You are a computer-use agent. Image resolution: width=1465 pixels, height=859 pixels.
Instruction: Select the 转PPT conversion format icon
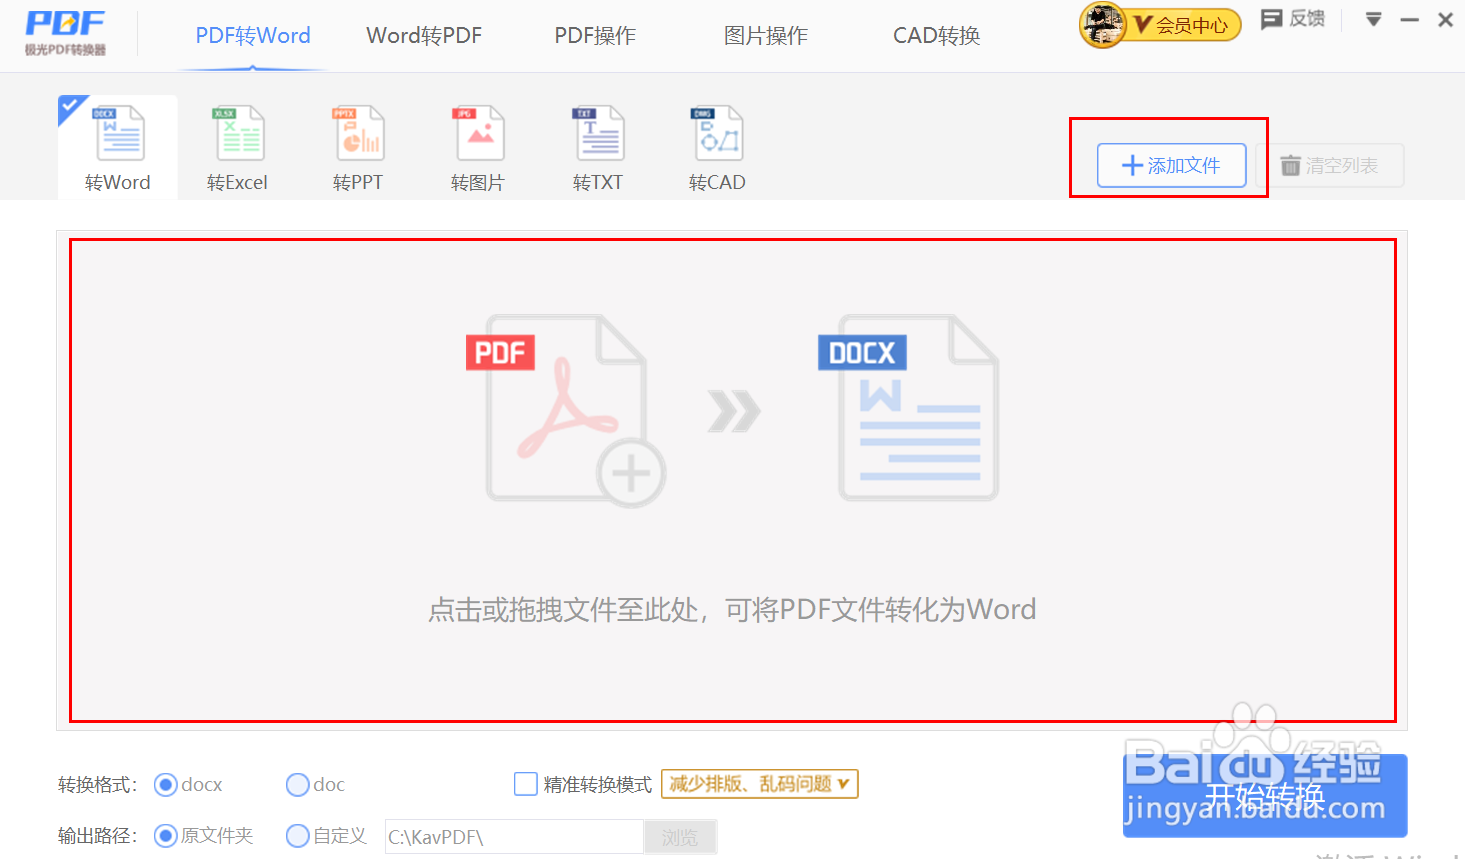click(x=357, y=145)
